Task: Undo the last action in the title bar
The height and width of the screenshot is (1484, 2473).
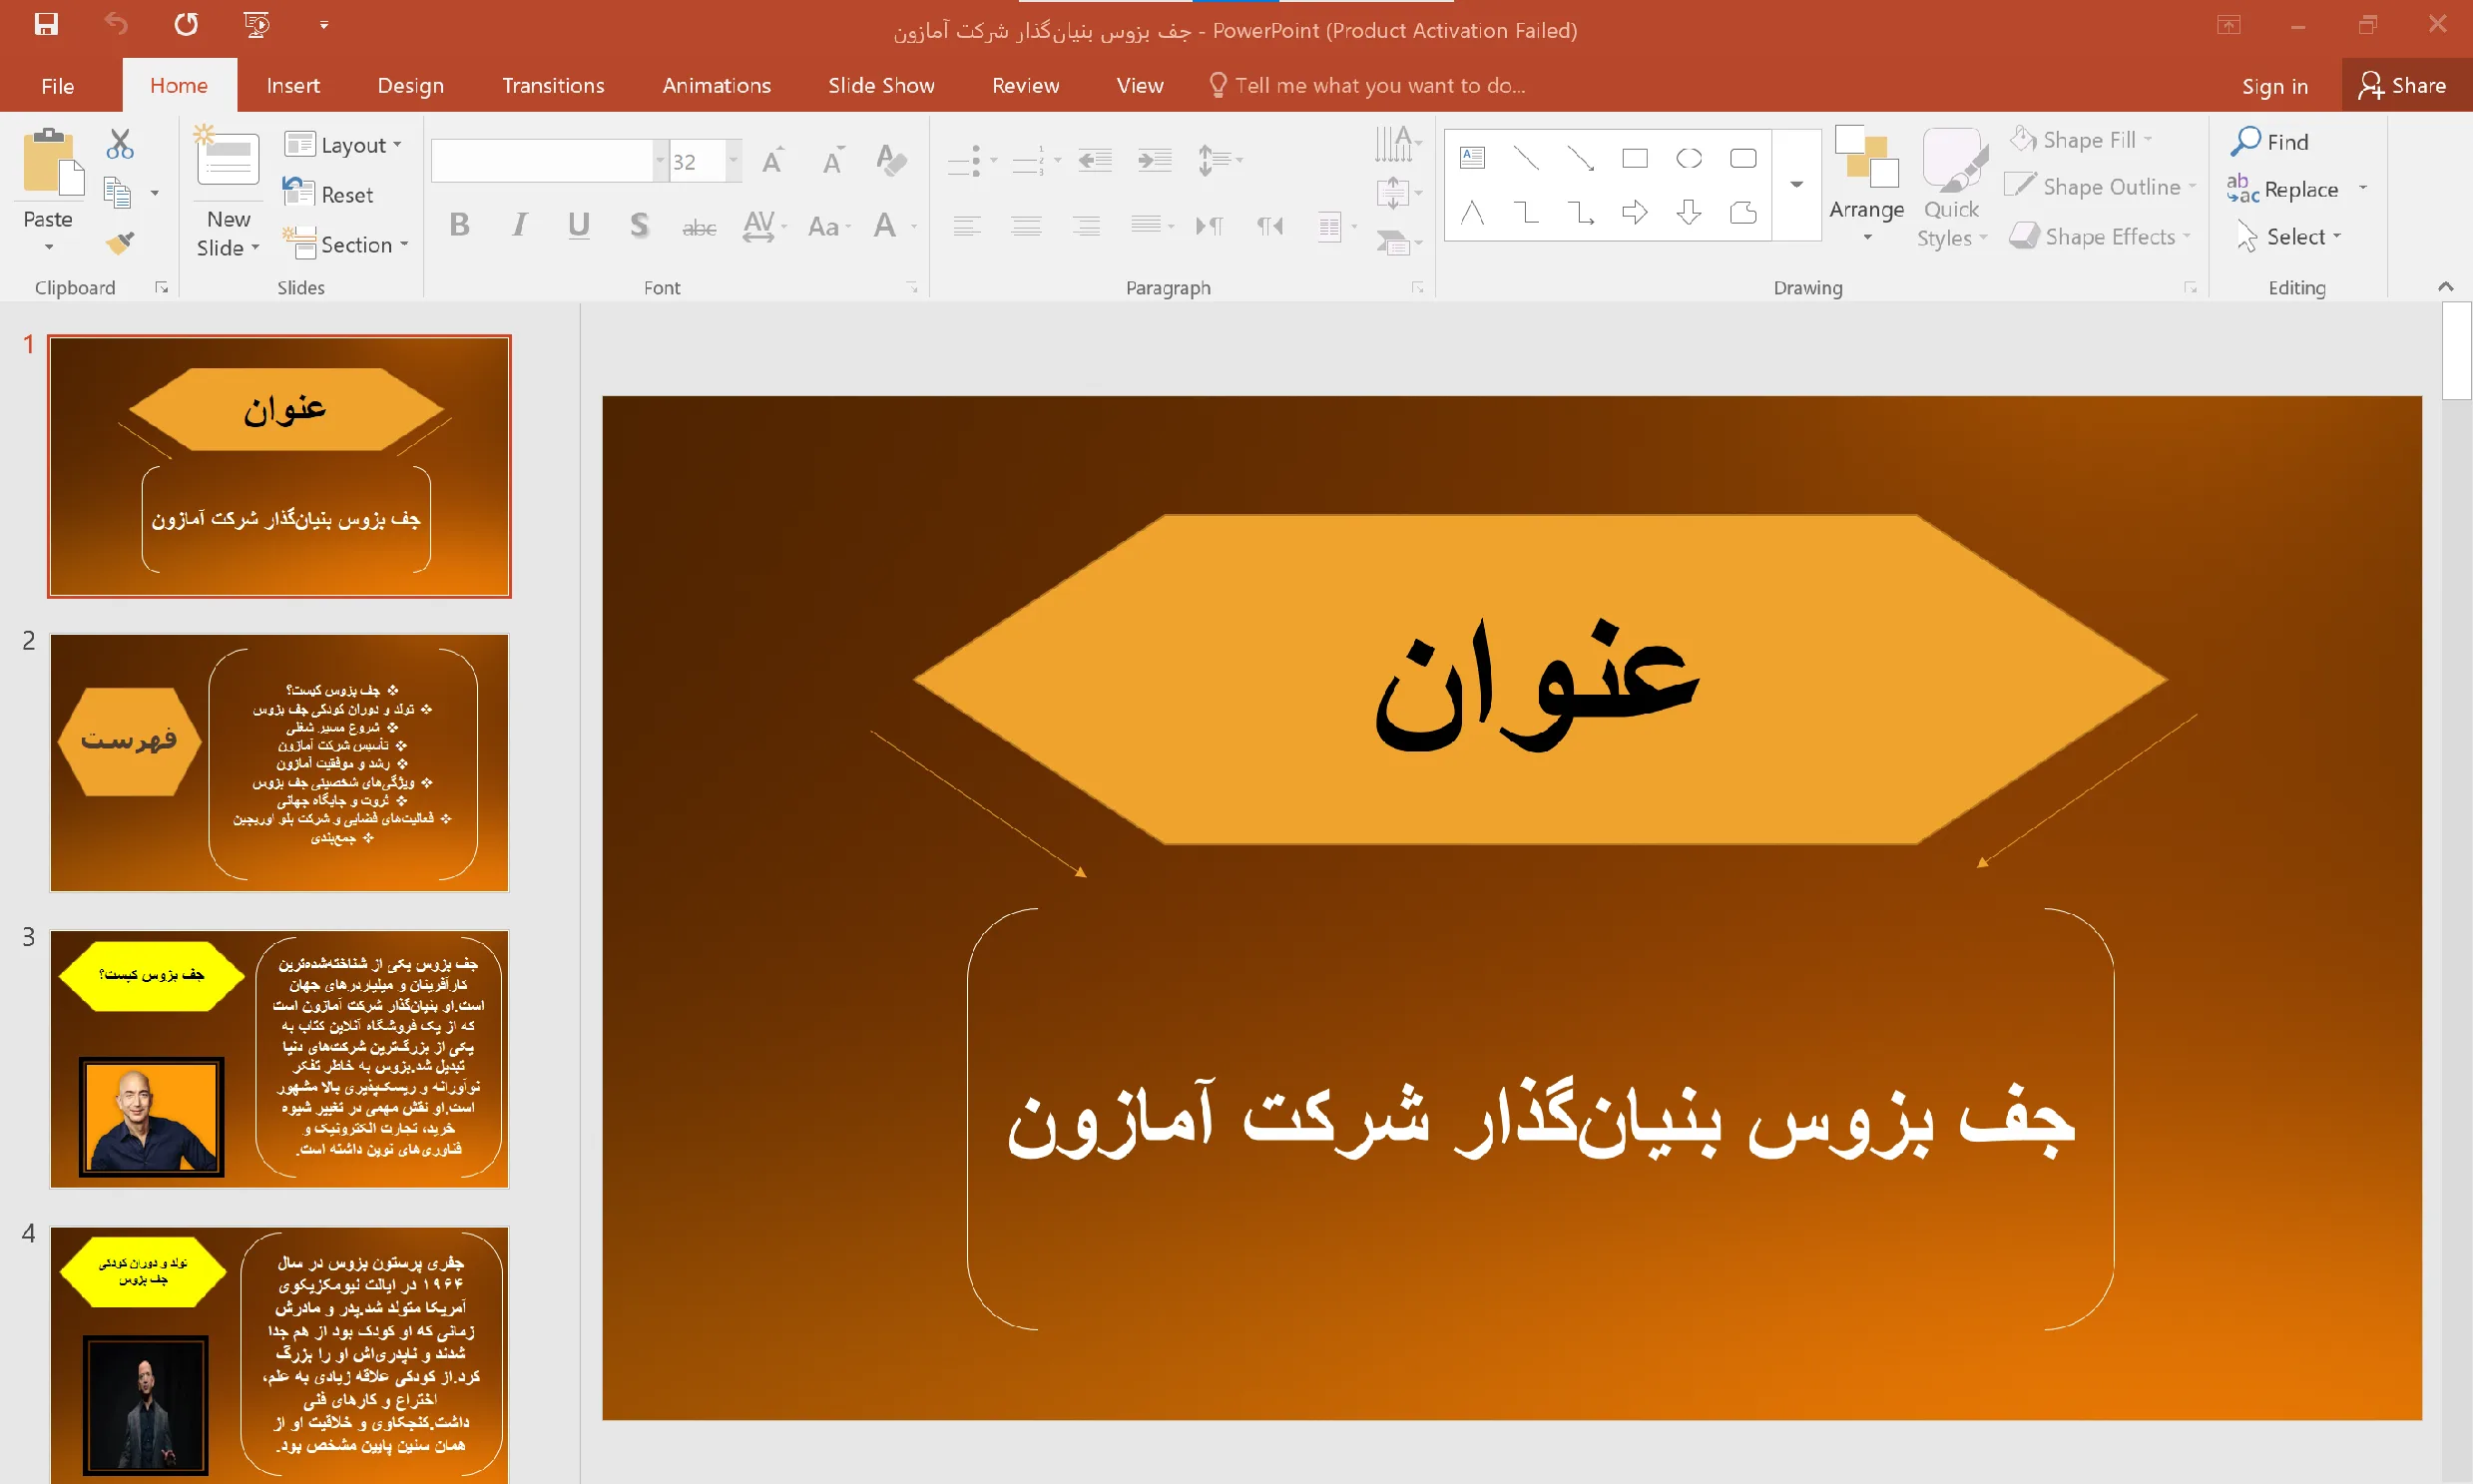Action: [116, 25]
